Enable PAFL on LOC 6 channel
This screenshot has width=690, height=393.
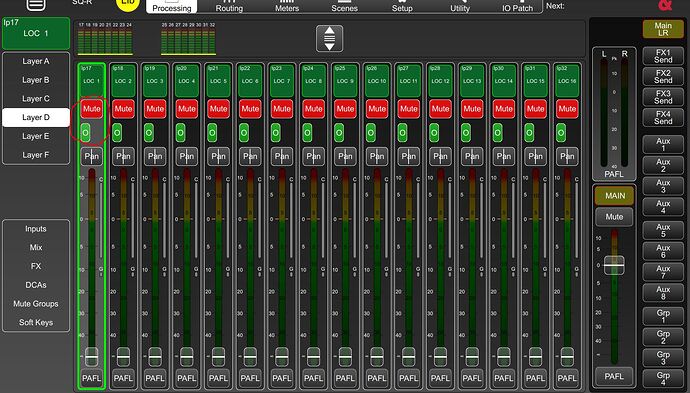(x=250, y=378)
